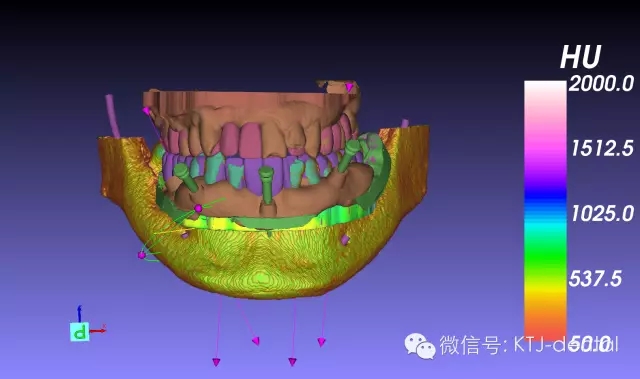Click the green orientation cube labeled d
This screenshot has width=640, height=379.
point(80,332)
